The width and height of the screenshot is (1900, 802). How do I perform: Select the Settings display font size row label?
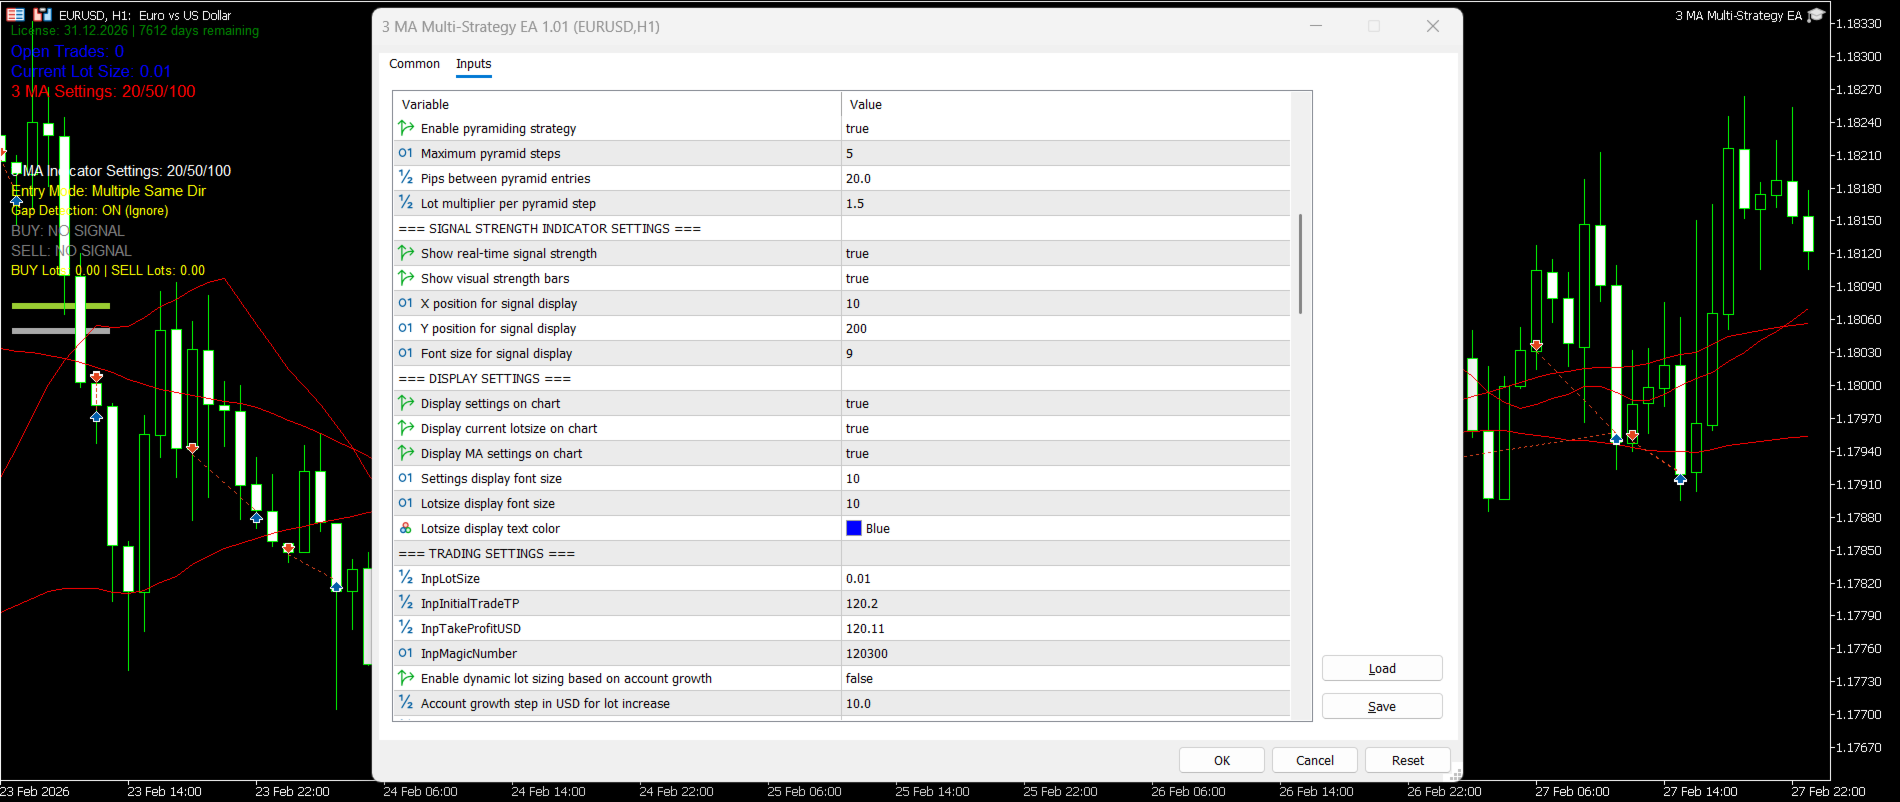coord(491,478)
